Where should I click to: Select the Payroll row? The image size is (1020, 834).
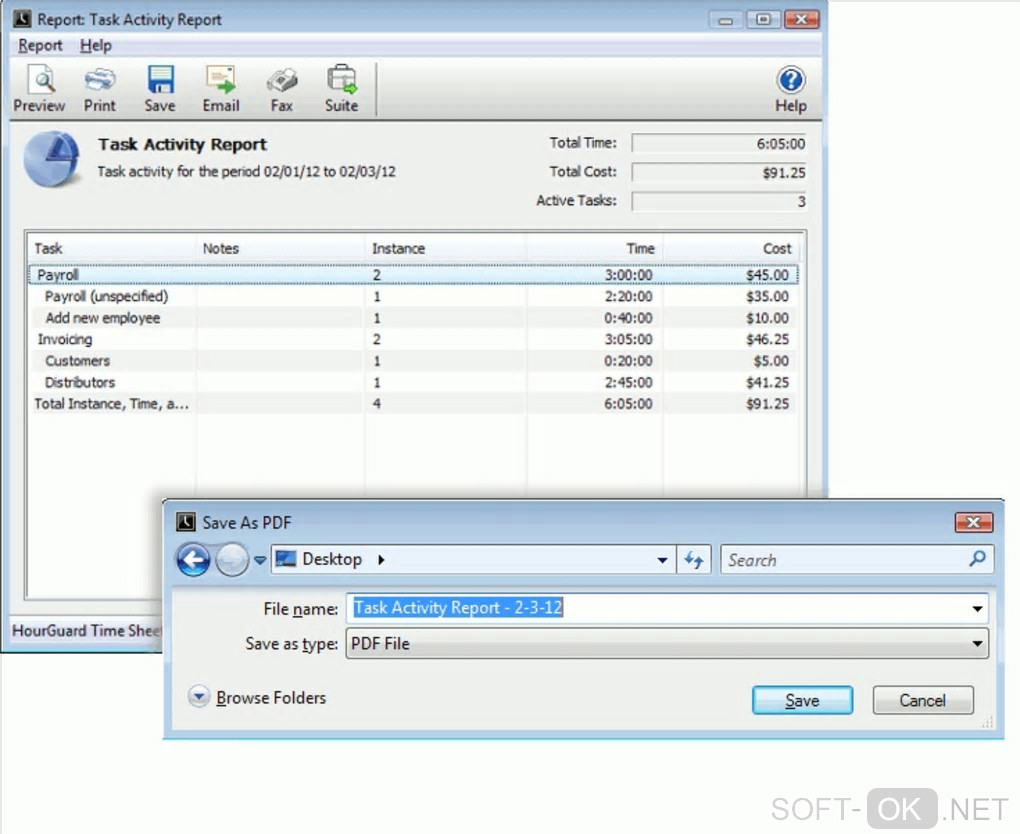pos(413,275)
